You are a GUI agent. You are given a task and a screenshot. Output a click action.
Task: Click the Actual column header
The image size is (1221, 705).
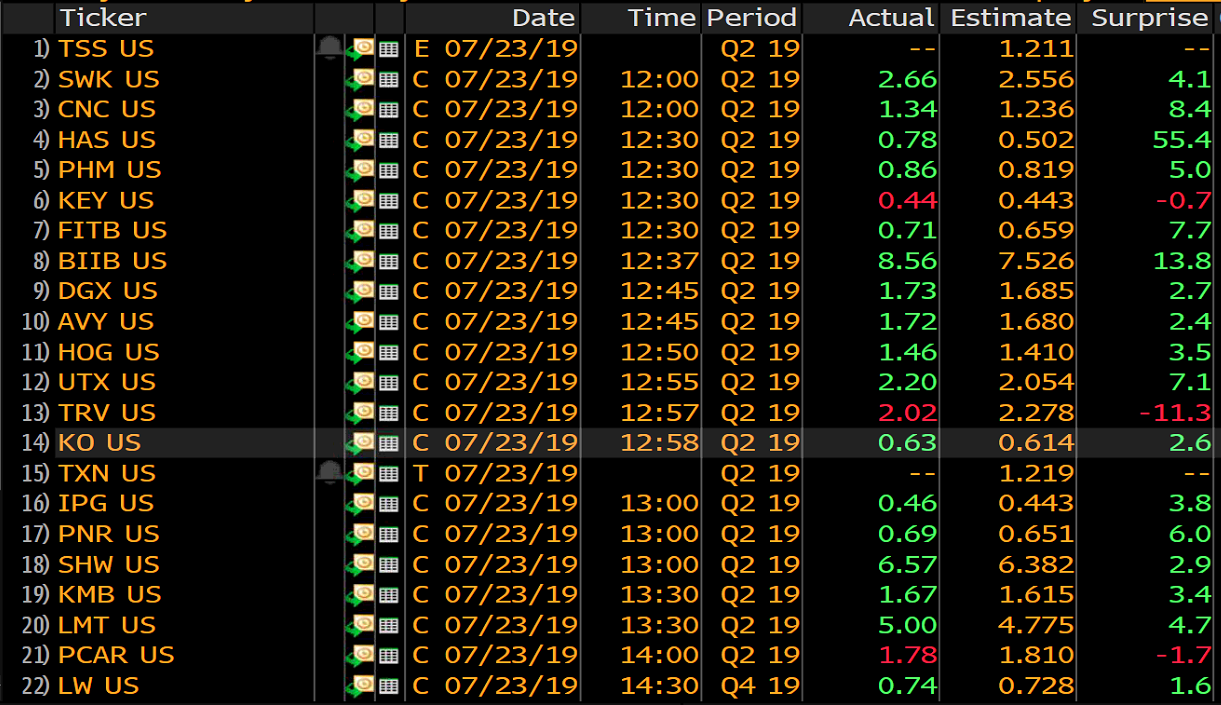point(891,17)
